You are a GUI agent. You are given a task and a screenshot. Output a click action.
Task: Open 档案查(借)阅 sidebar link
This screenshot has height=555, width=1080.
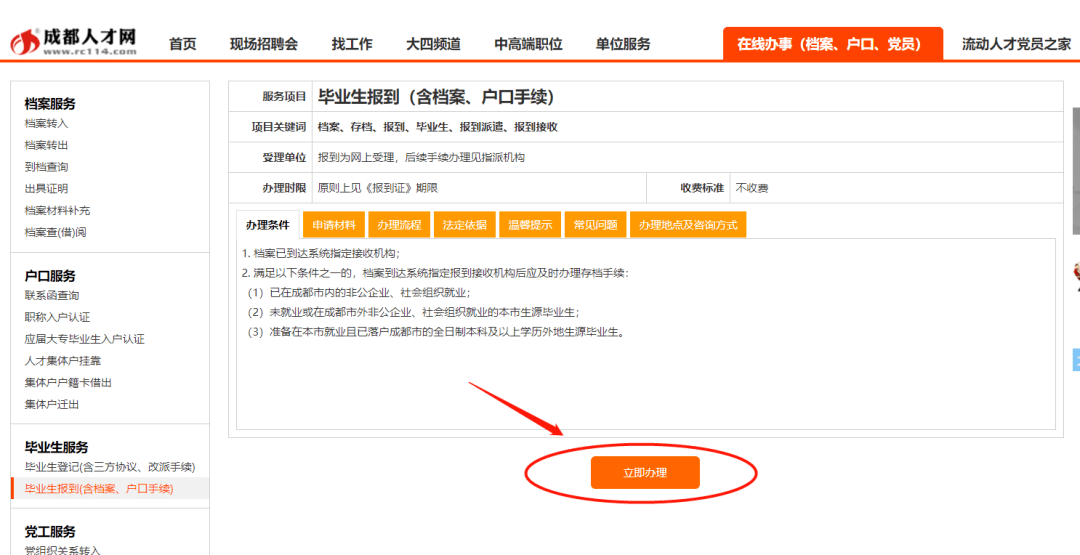click(55, 232)
